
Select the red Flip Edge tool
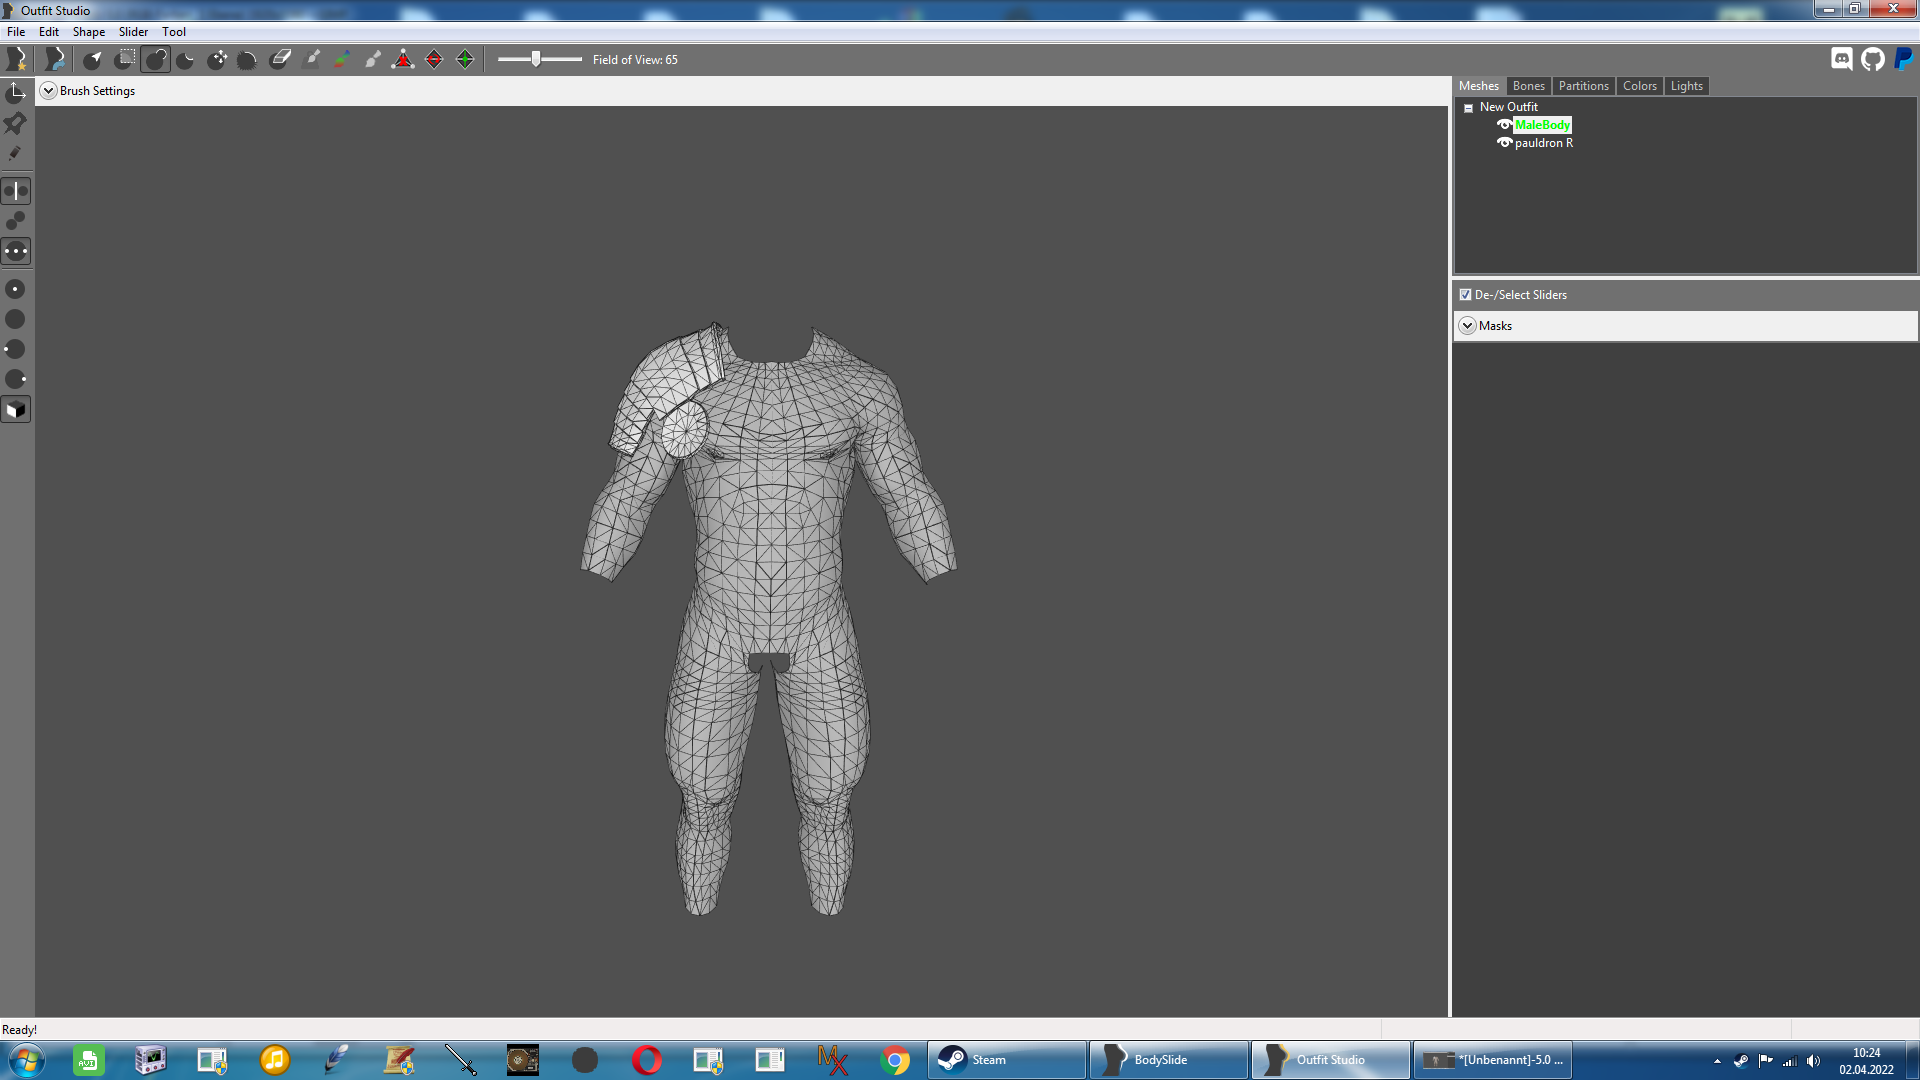click(x=434, y=60)
